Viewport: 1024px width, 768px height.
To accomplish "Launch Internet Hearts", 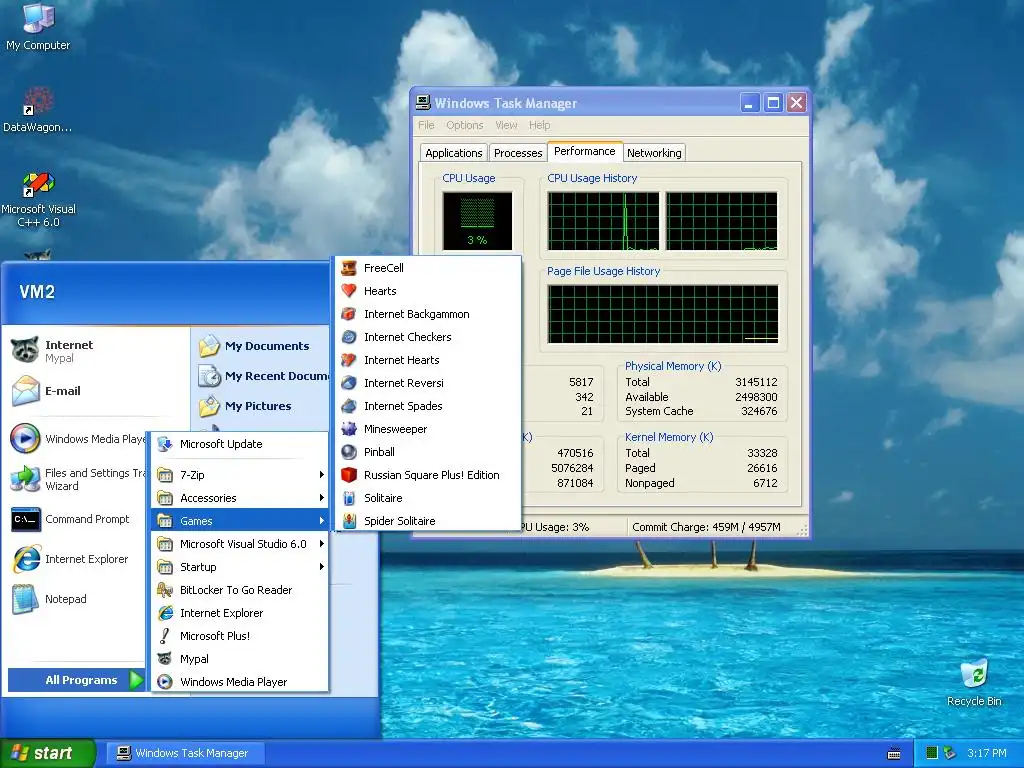I will coord(428,360).
